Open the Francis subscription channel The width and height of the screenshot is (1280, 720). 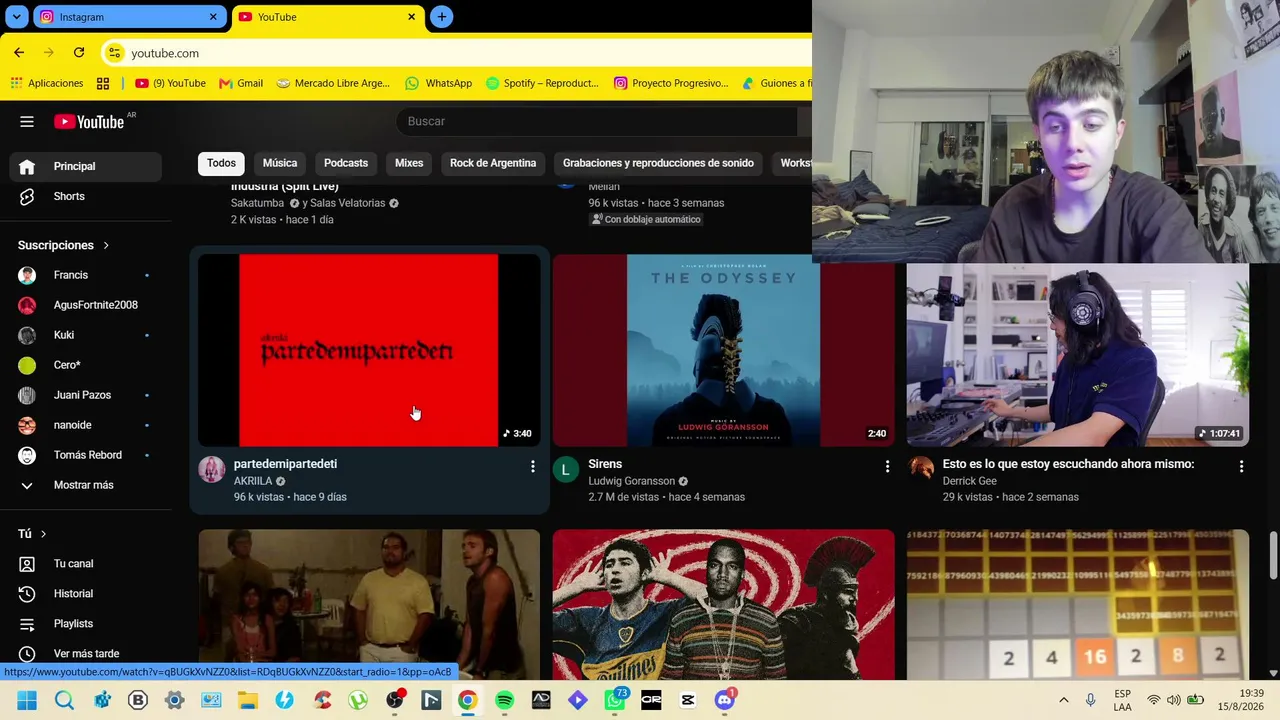(85, 275)
